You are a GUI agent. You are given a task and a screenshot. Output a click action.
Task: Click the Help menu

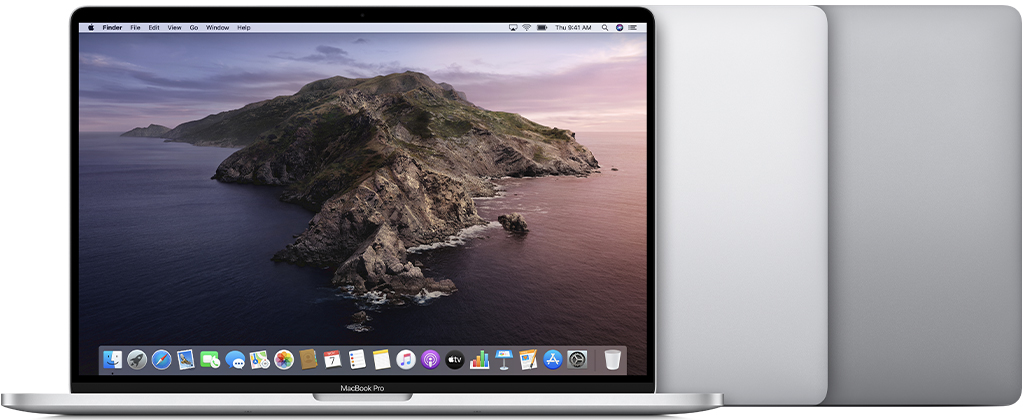coord(244,28)
